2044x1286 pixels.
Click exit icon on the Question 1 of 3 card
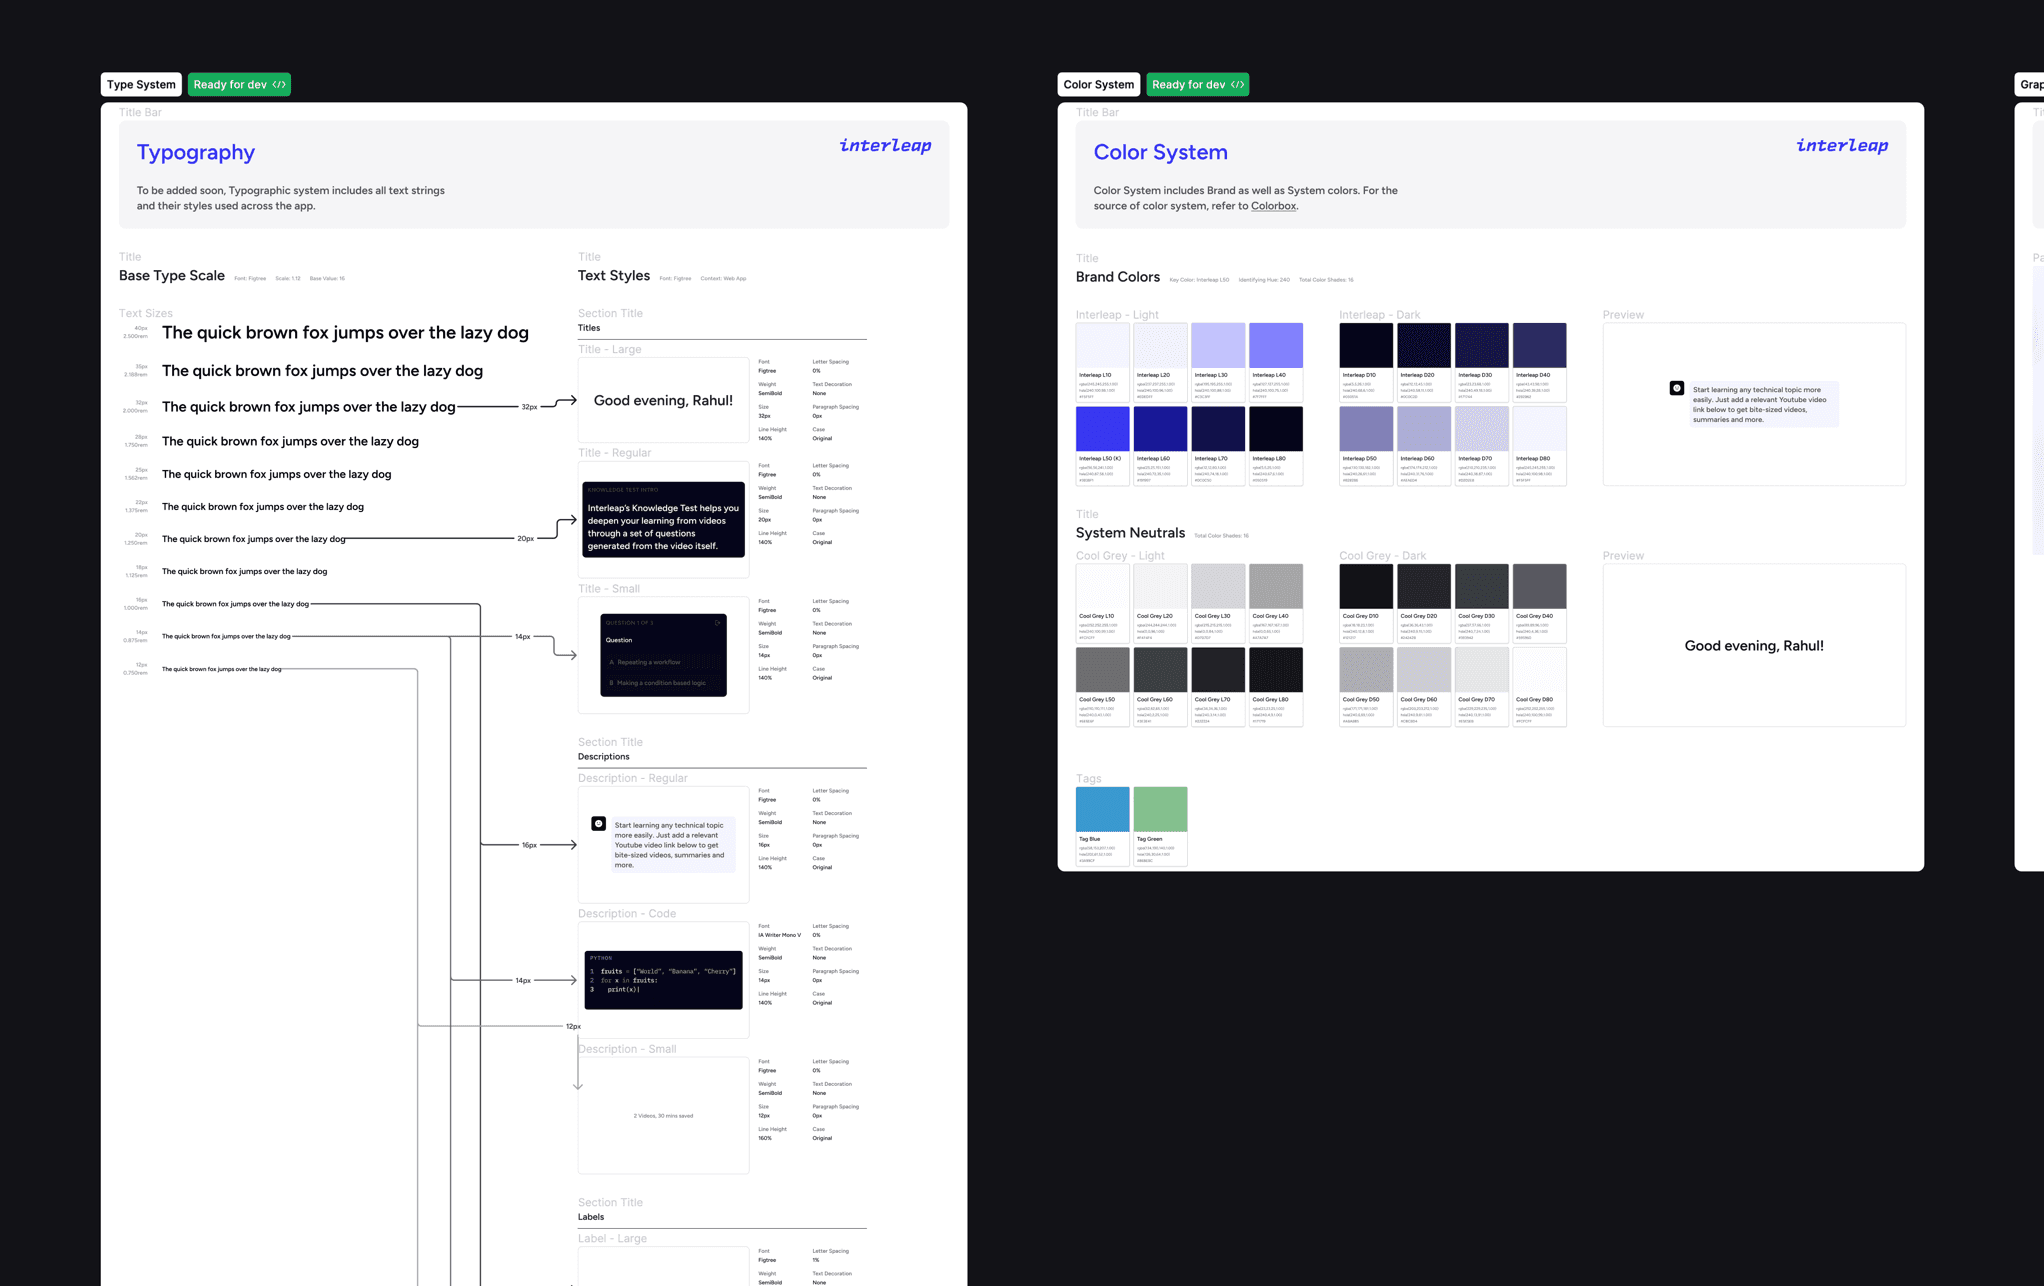(717, 623)
